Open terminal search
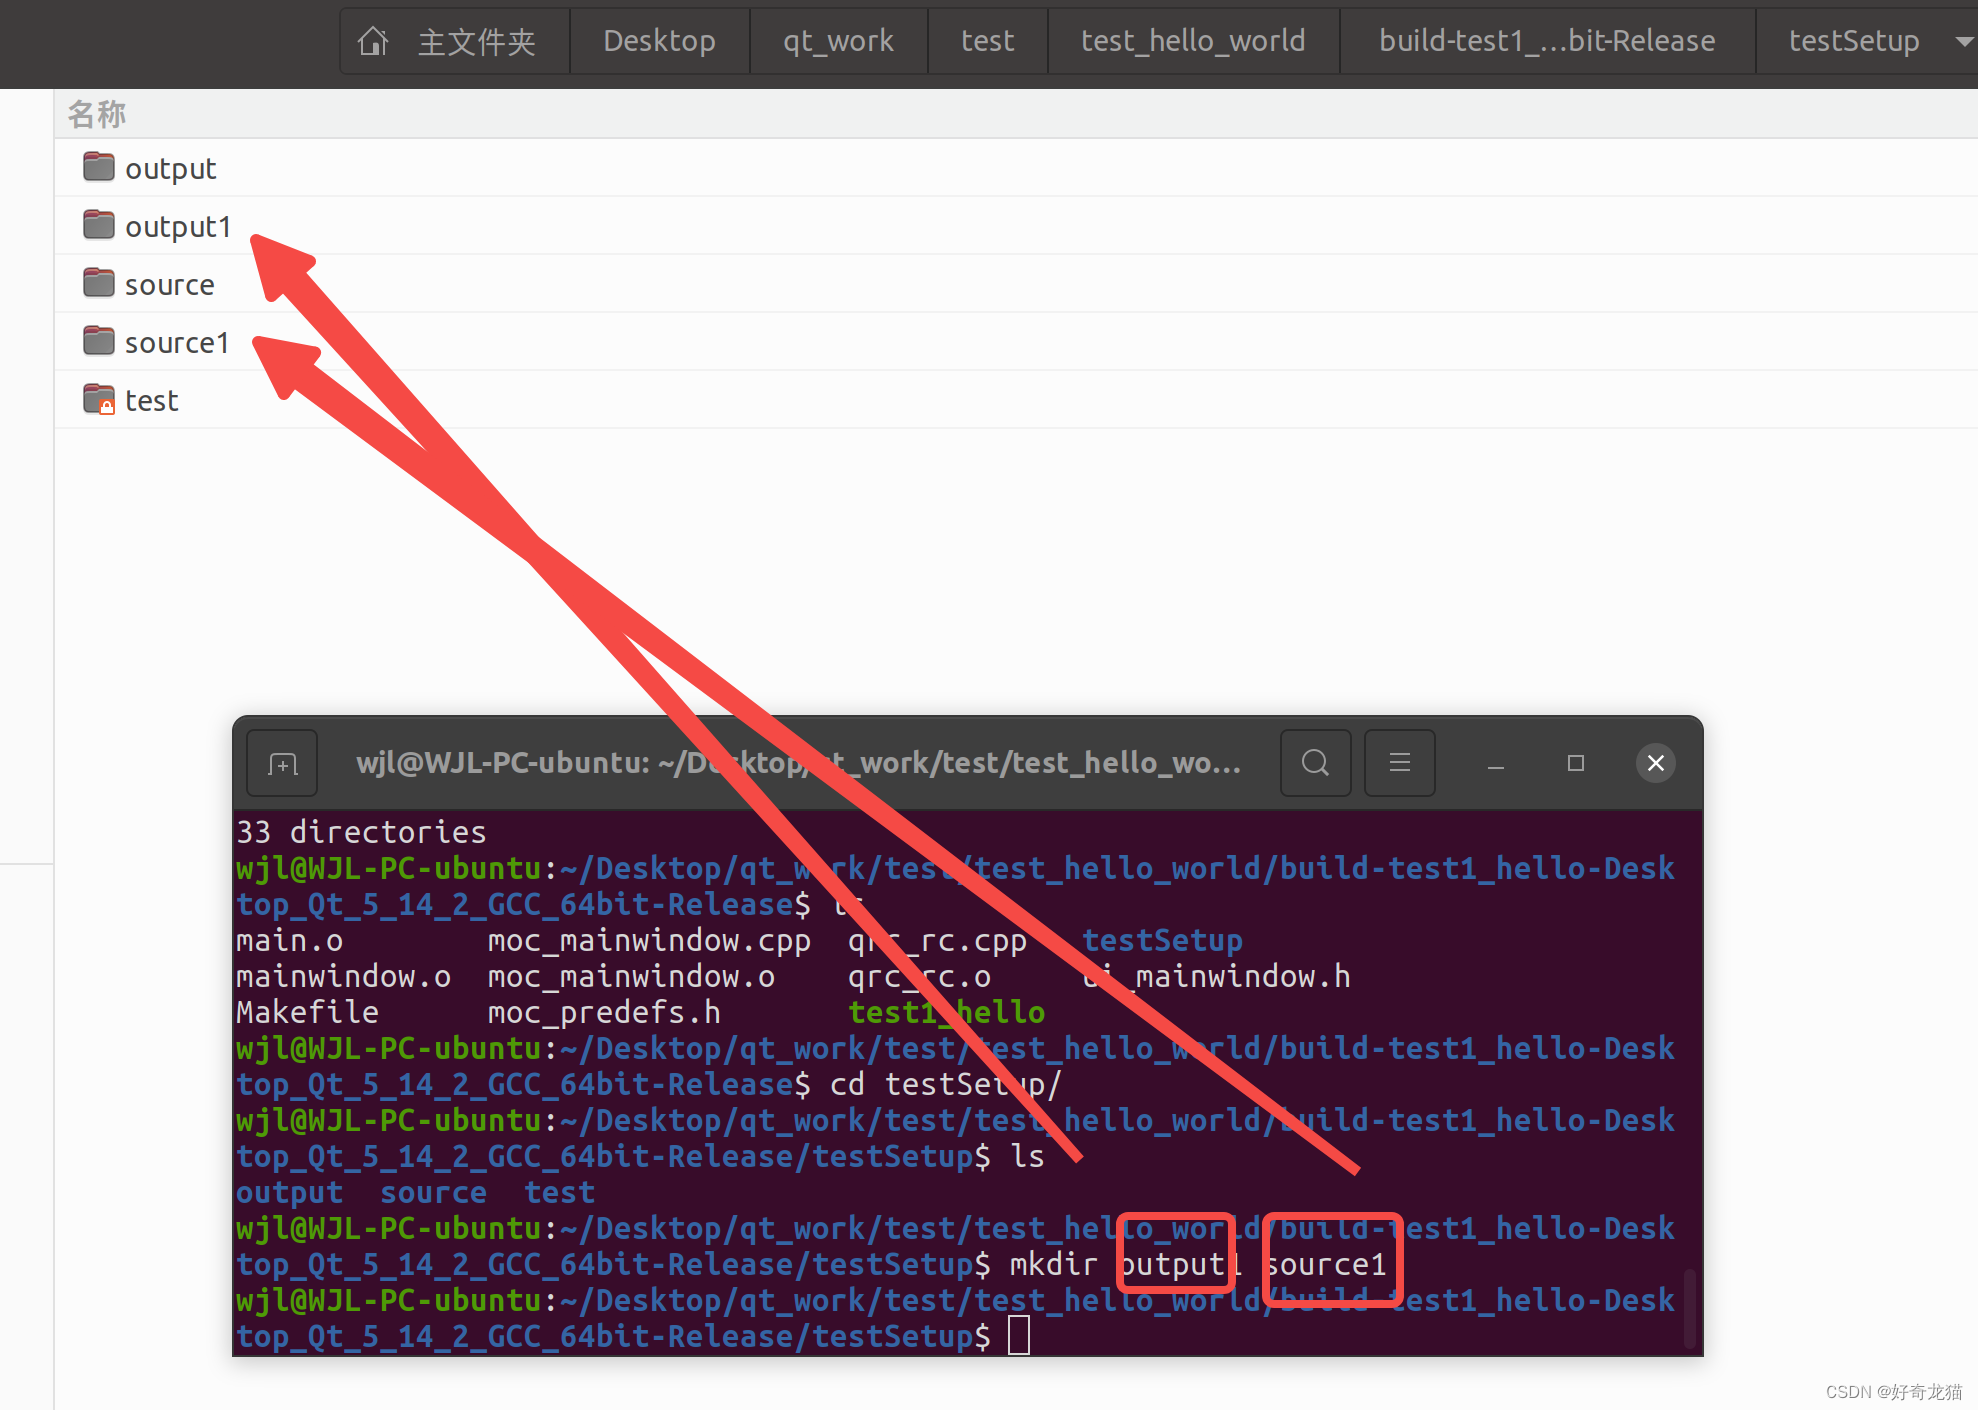The height and width of the screenshot is (1410, 1978). (1316, 763)
